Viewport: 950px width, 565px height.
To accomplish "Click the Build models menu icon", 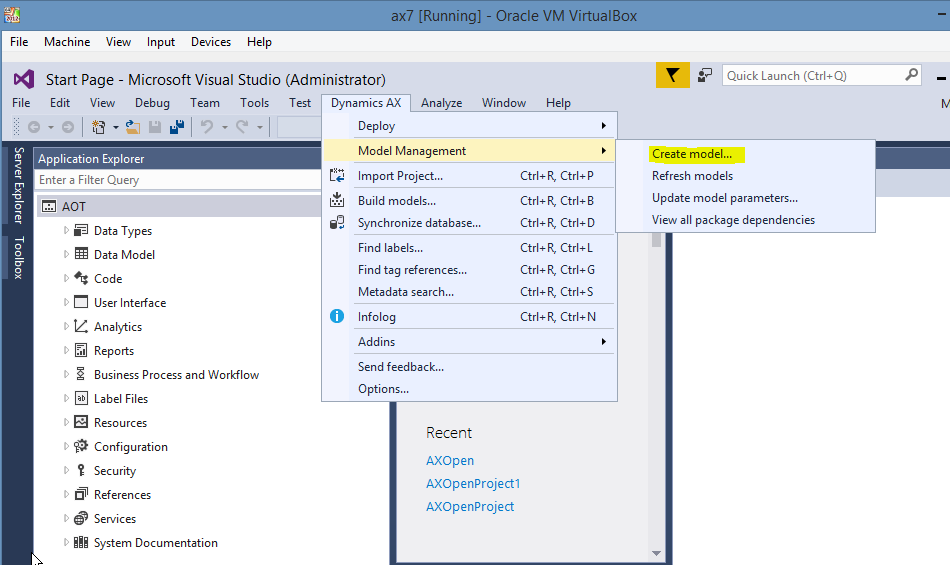I will [x=337, y=199].
